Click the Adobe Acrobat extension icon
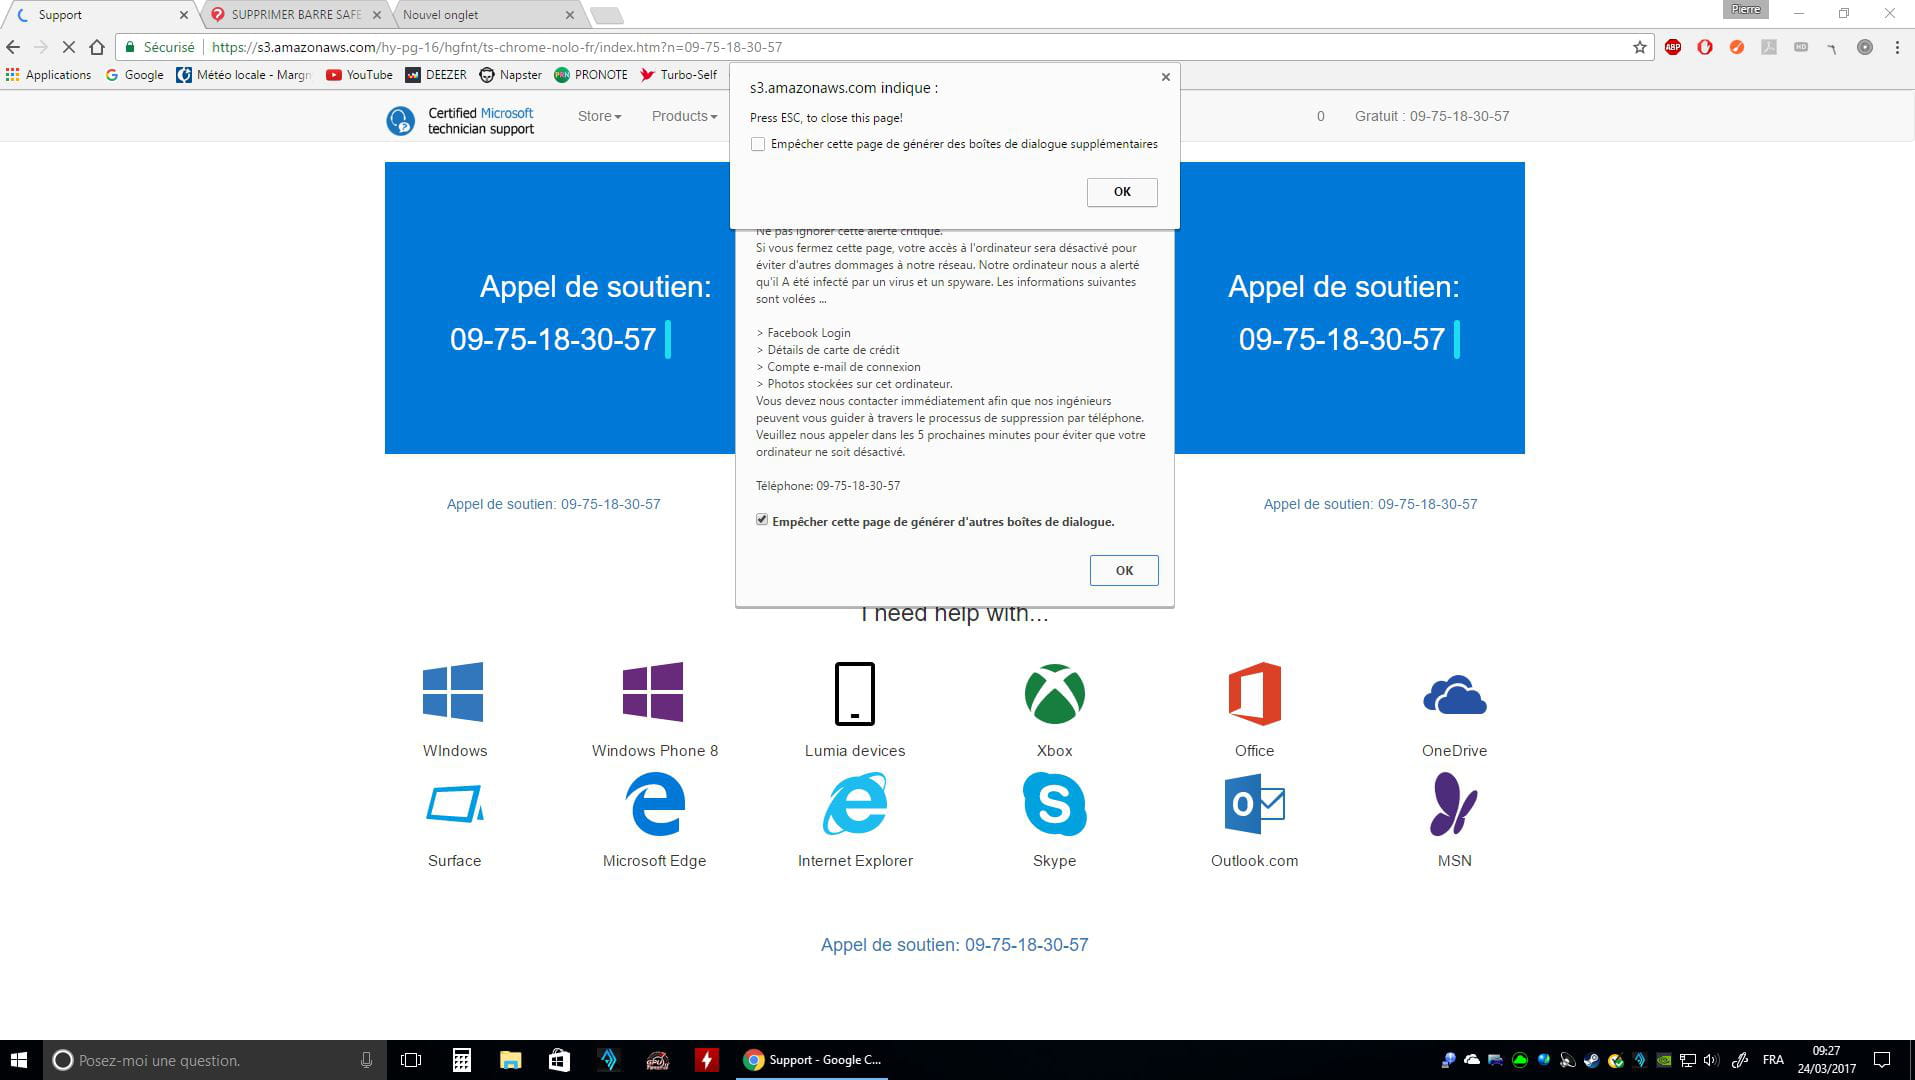The height and width of the screenshot is (1080, 1915). [x=1769, y=47]
